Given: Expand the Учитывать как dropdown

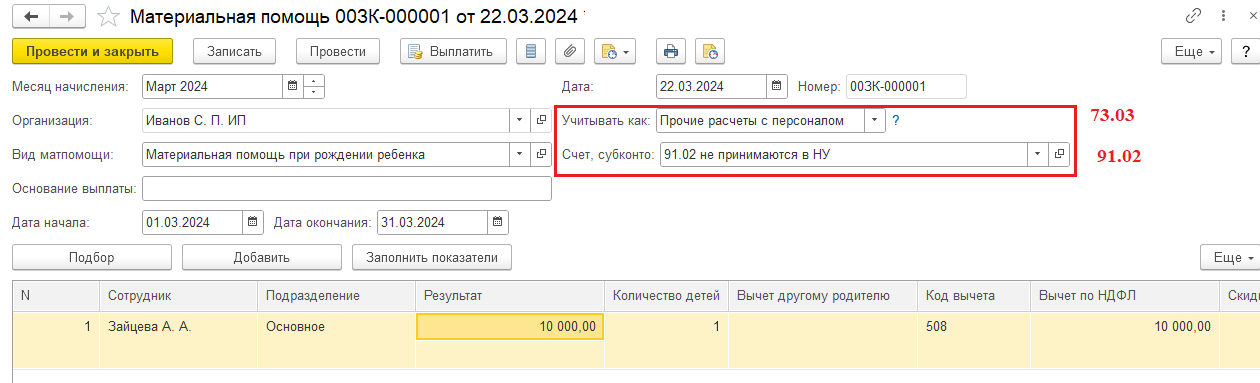Looking at the screenshot, I should tap(875, 120).
